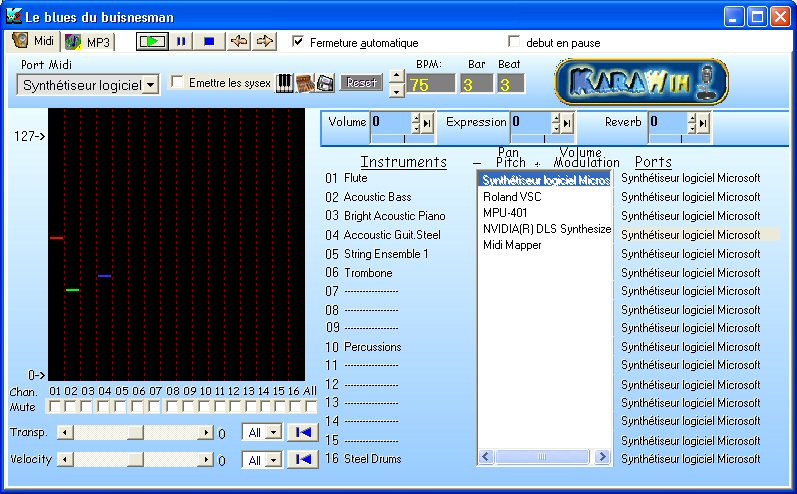The height and width of the screenshot is (494, 797).
Task: Mute channel 01 checkbox
Action: point(54,407)
